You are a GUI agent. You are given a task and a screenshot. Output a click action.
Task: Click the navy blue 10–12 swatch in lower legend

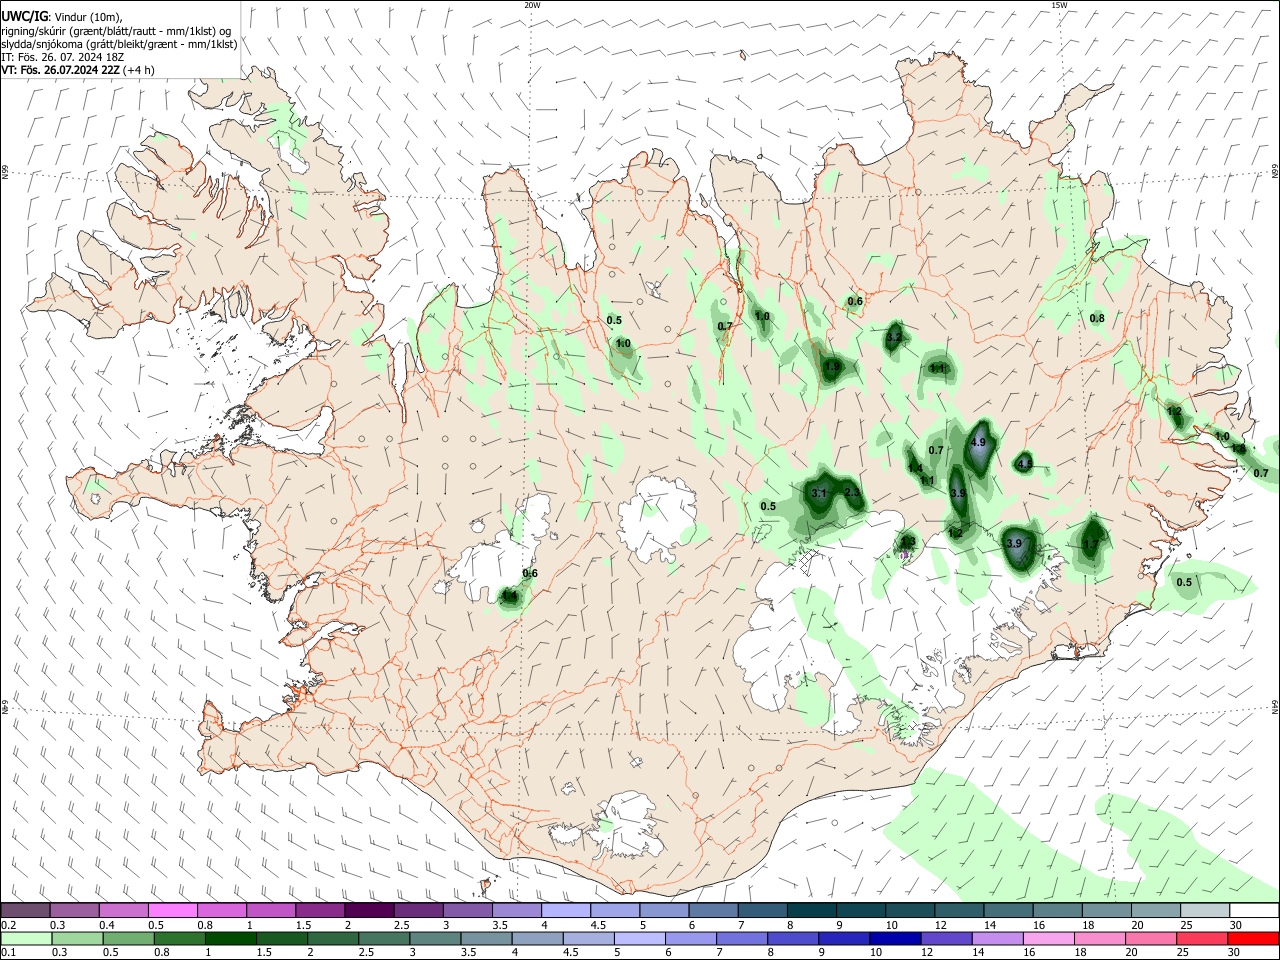tap(893, 938)
